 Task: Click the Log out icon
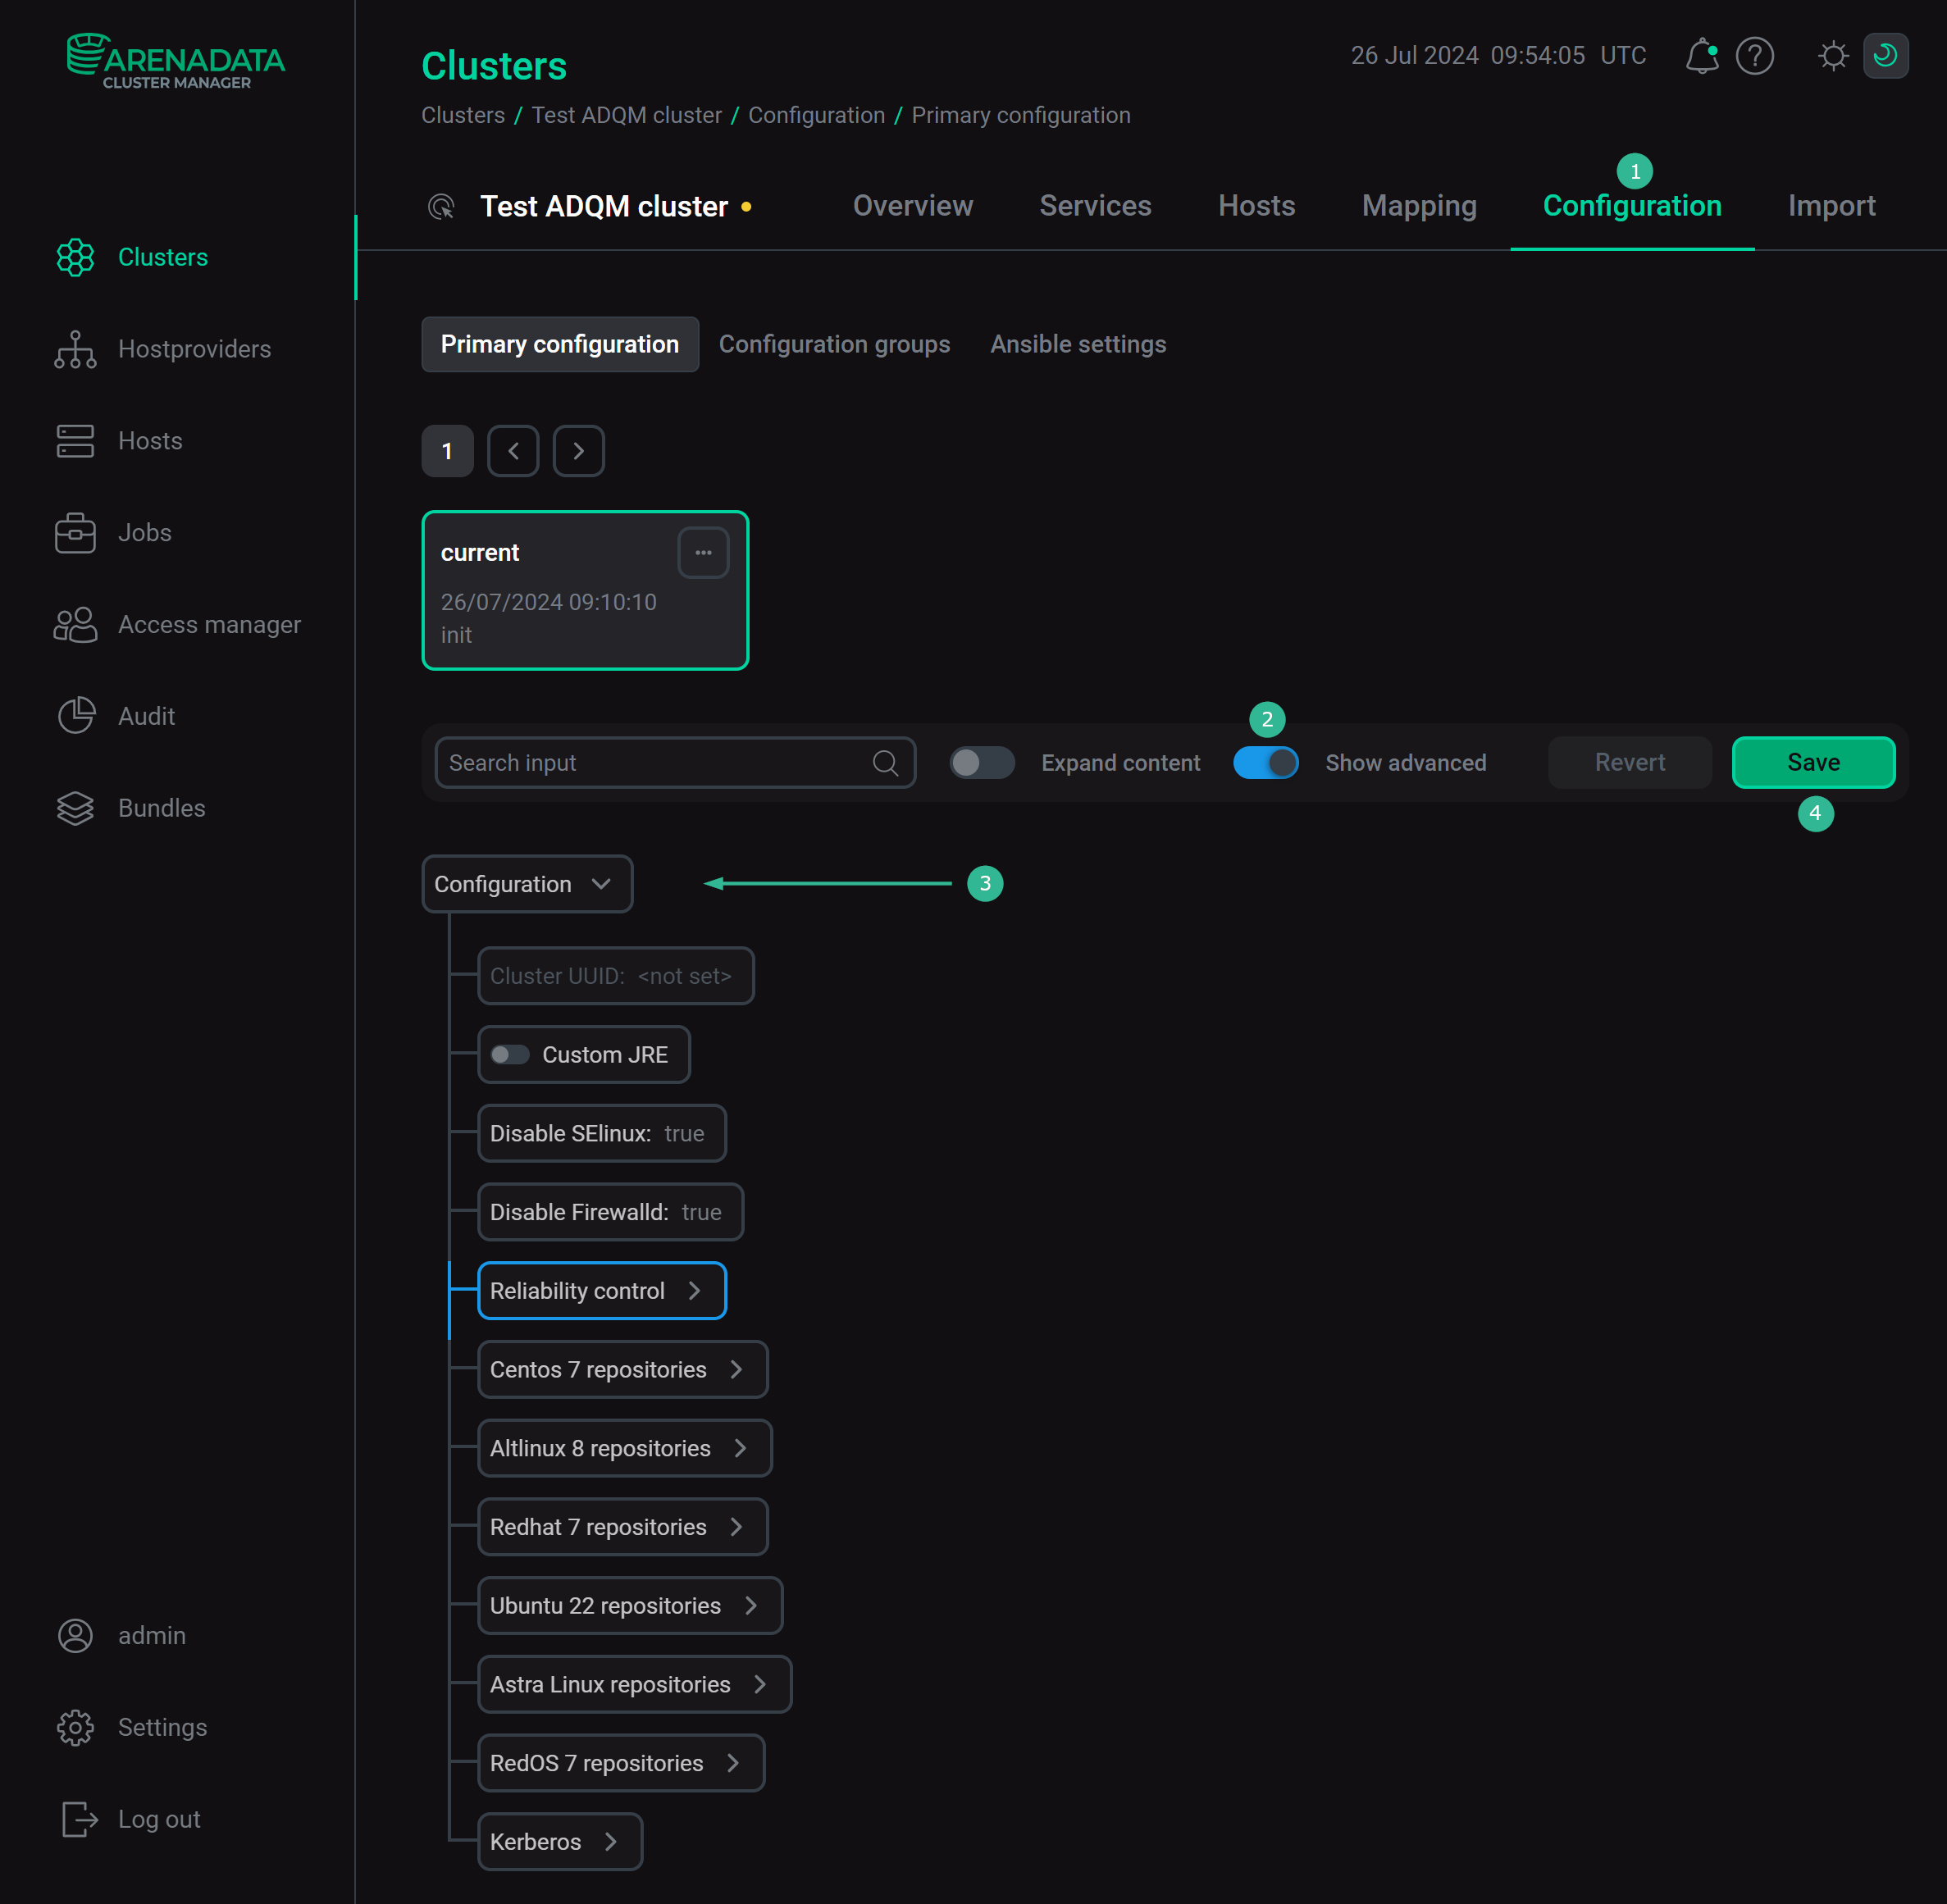(x=79, y=1819)
